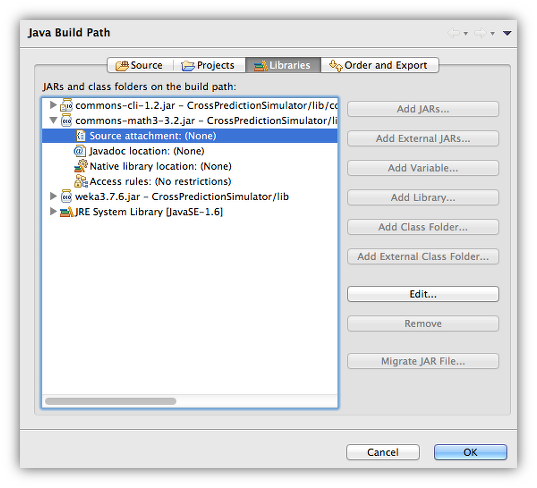Select 'Access rules: (No restrictions)' row
Image resolution: width=537 pixels, height=488 pixels.
[190, 181]
